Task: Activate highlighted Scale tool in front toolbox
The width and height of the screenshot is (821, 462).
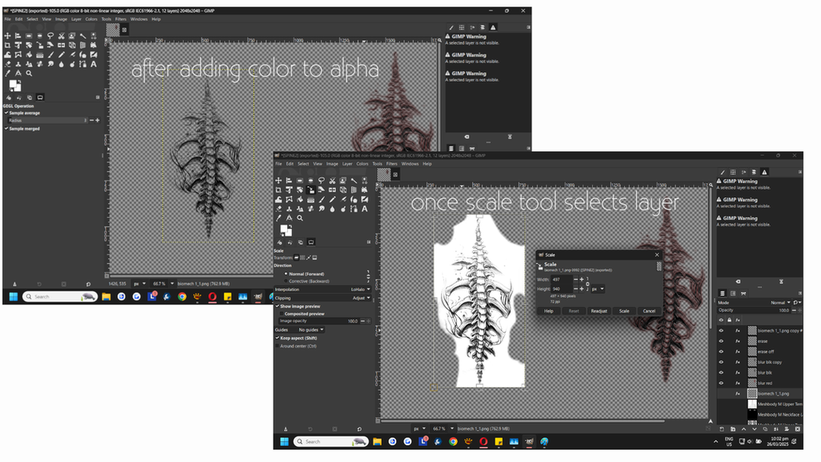Action: (x=311, y=190)
